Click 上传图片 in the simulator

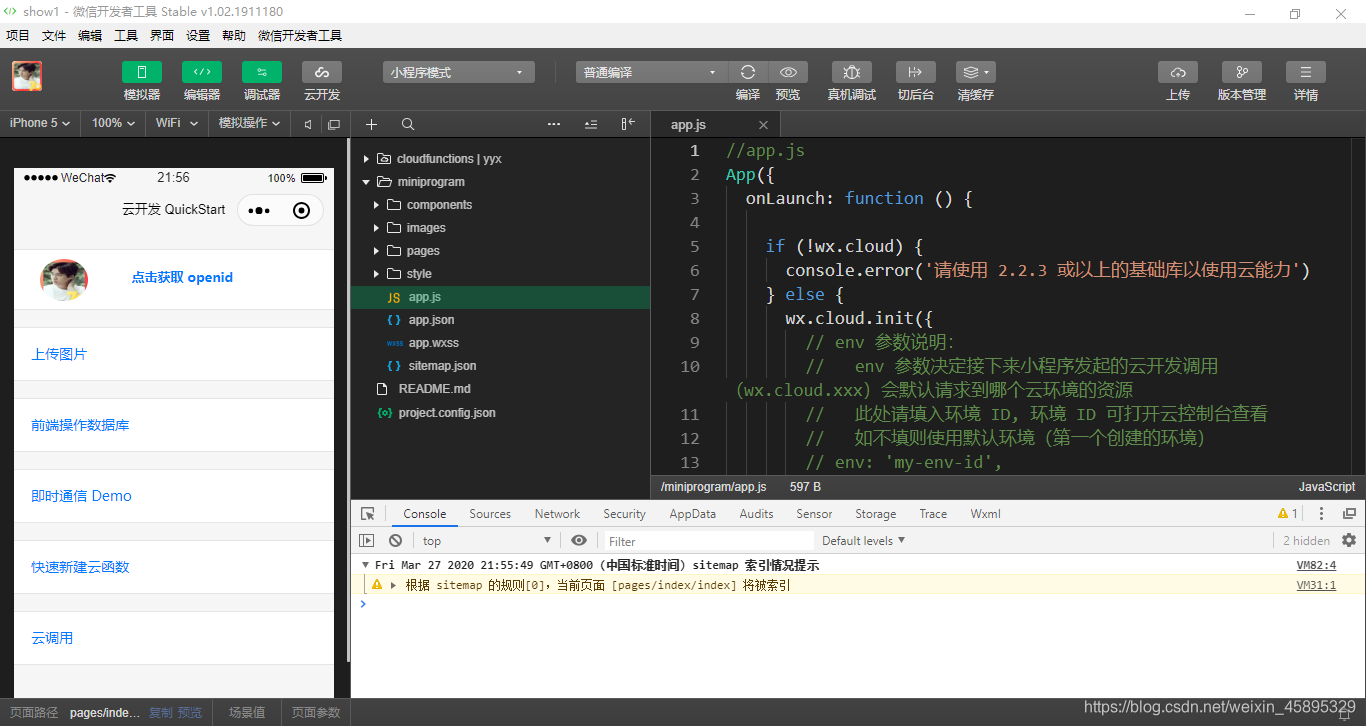pyautogui.click(x=59, y=354)
